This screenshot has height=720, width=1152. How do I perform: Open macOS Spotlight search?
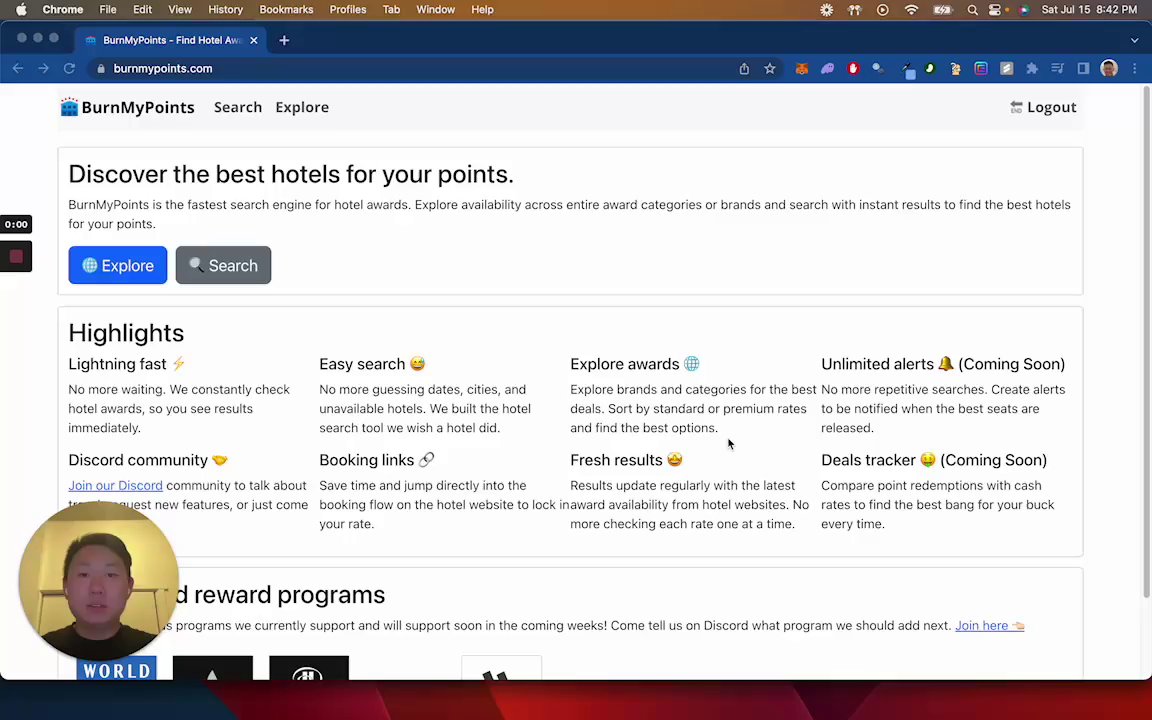click(972, 10)
